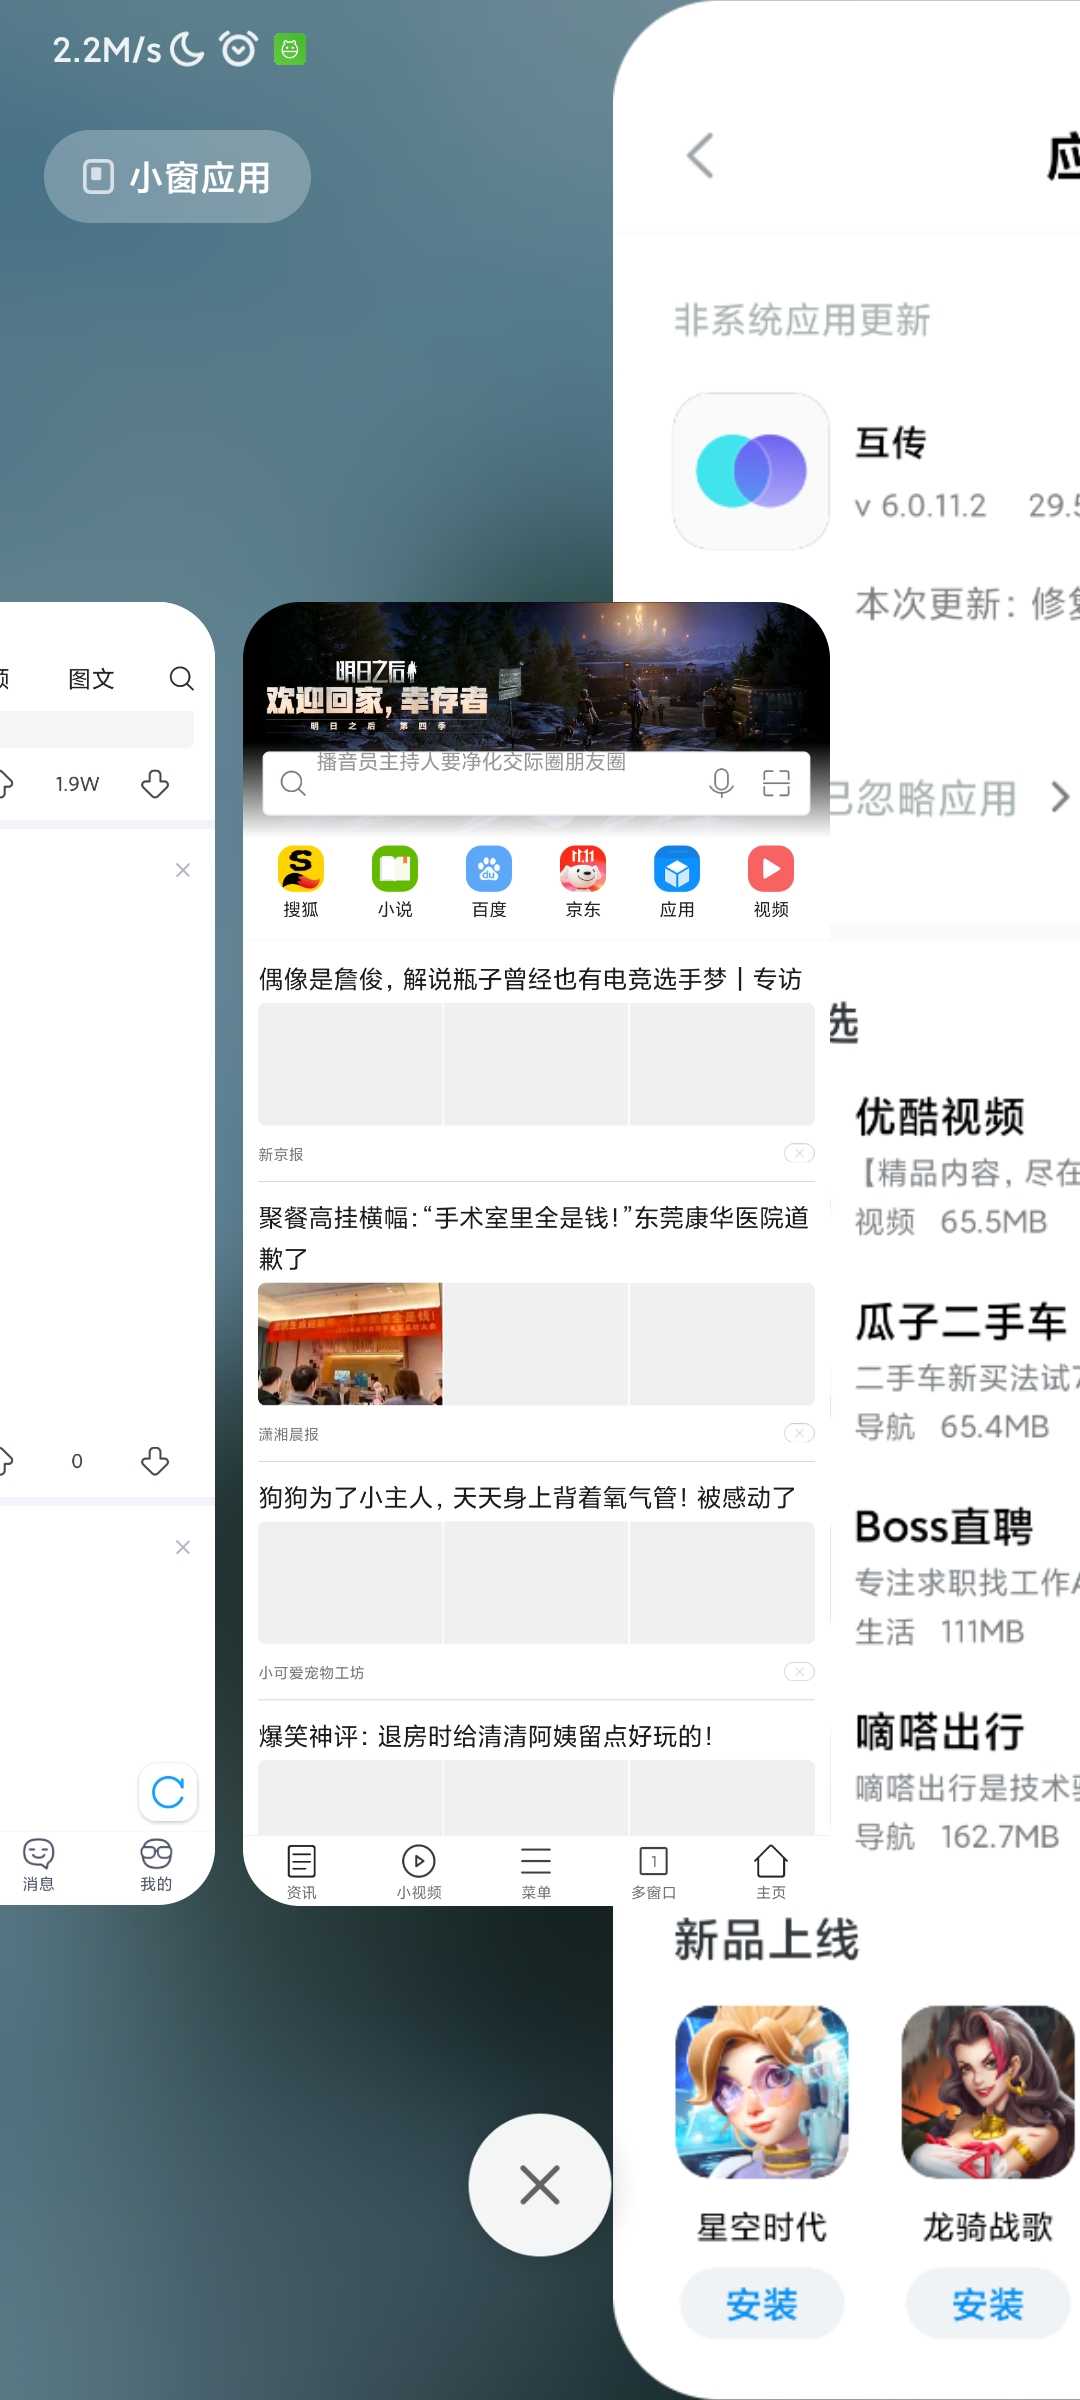Open the 明日之后 game banner
This screenshot has width=1080, height=2400.
536,675
